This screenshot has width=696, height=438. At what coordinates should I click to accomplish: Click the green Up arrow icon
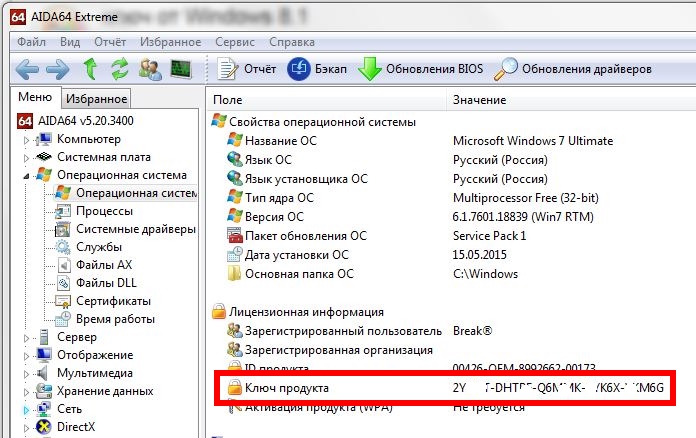[x=91, y=69]
